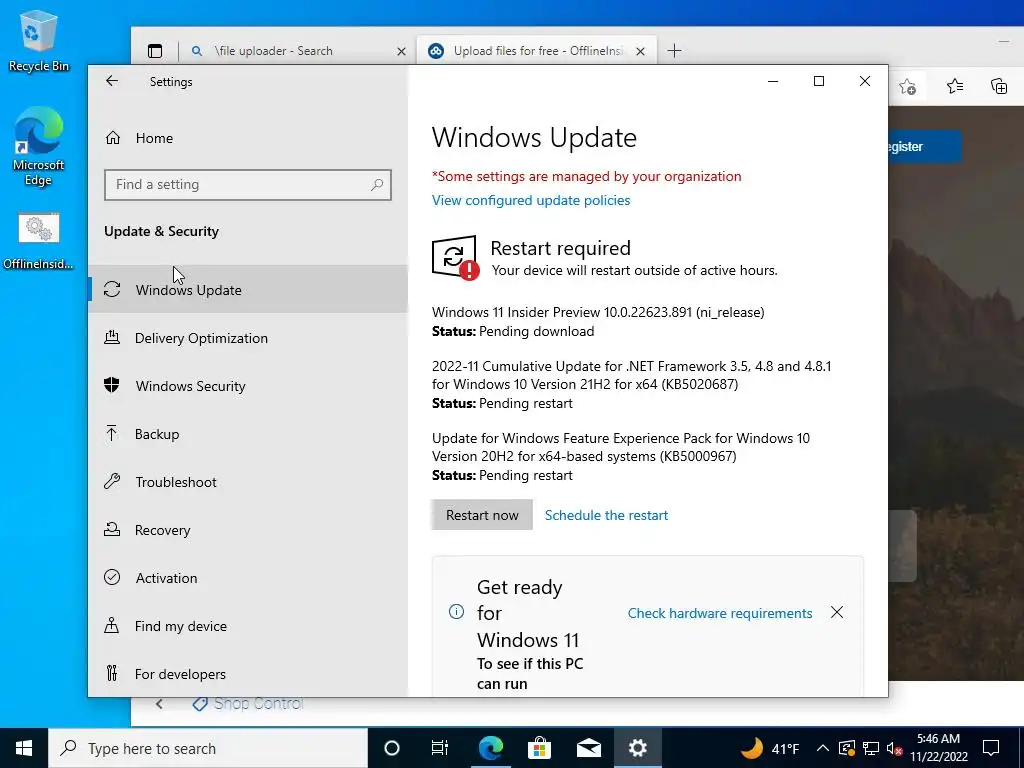Open For developers section
Viewport: 1024px width, 768px height.
[248, 673]
